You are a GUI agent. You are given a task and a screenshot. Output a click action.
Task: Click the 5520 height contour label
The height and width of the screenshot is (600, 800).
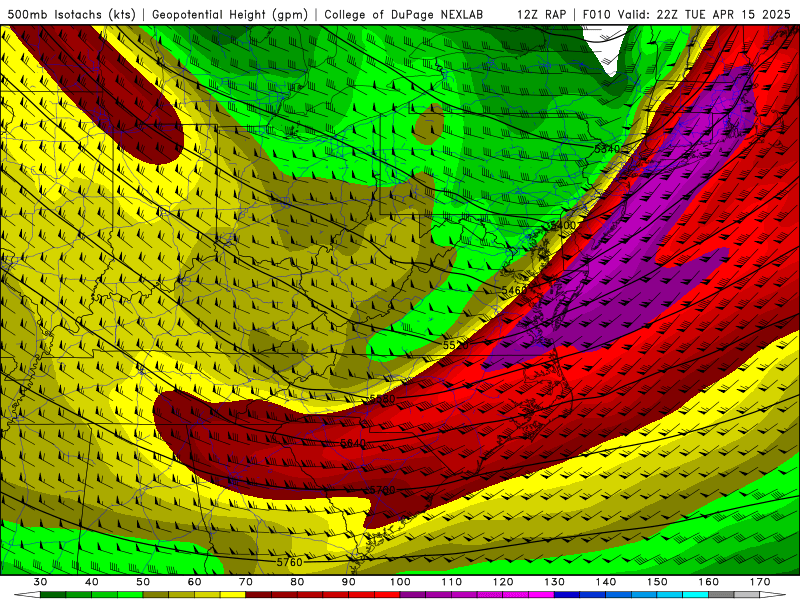point(455,345)
